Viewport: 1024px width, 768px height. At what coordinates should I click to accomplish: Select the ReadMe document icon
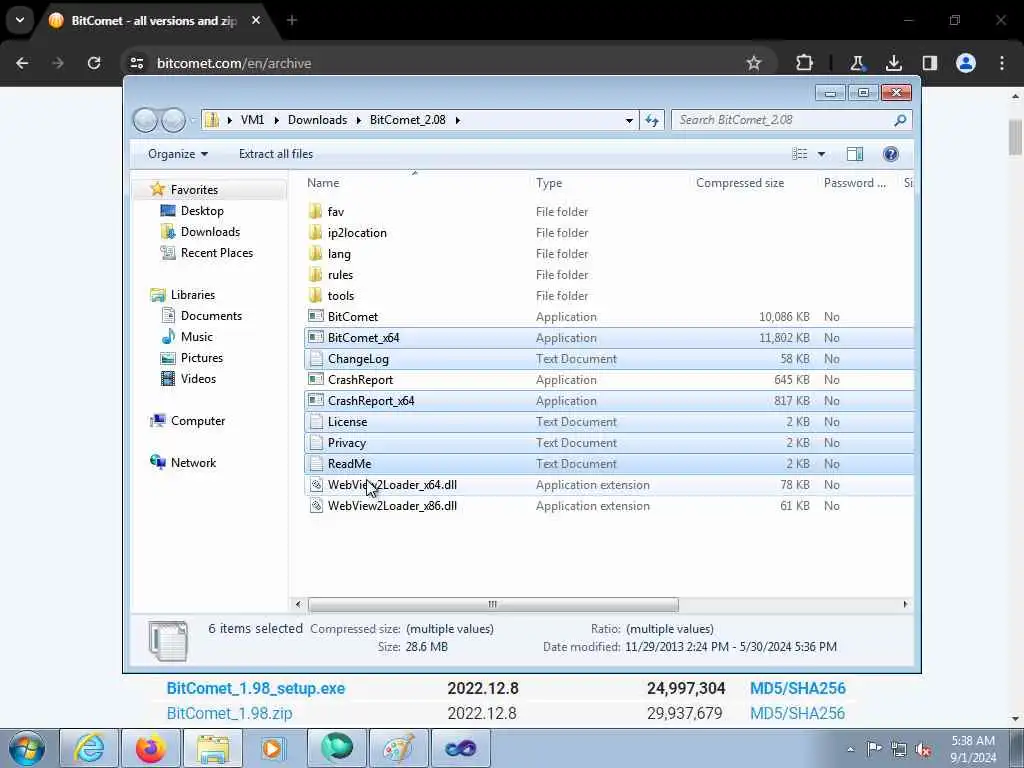pyautogui.click(x=316, y=464)
